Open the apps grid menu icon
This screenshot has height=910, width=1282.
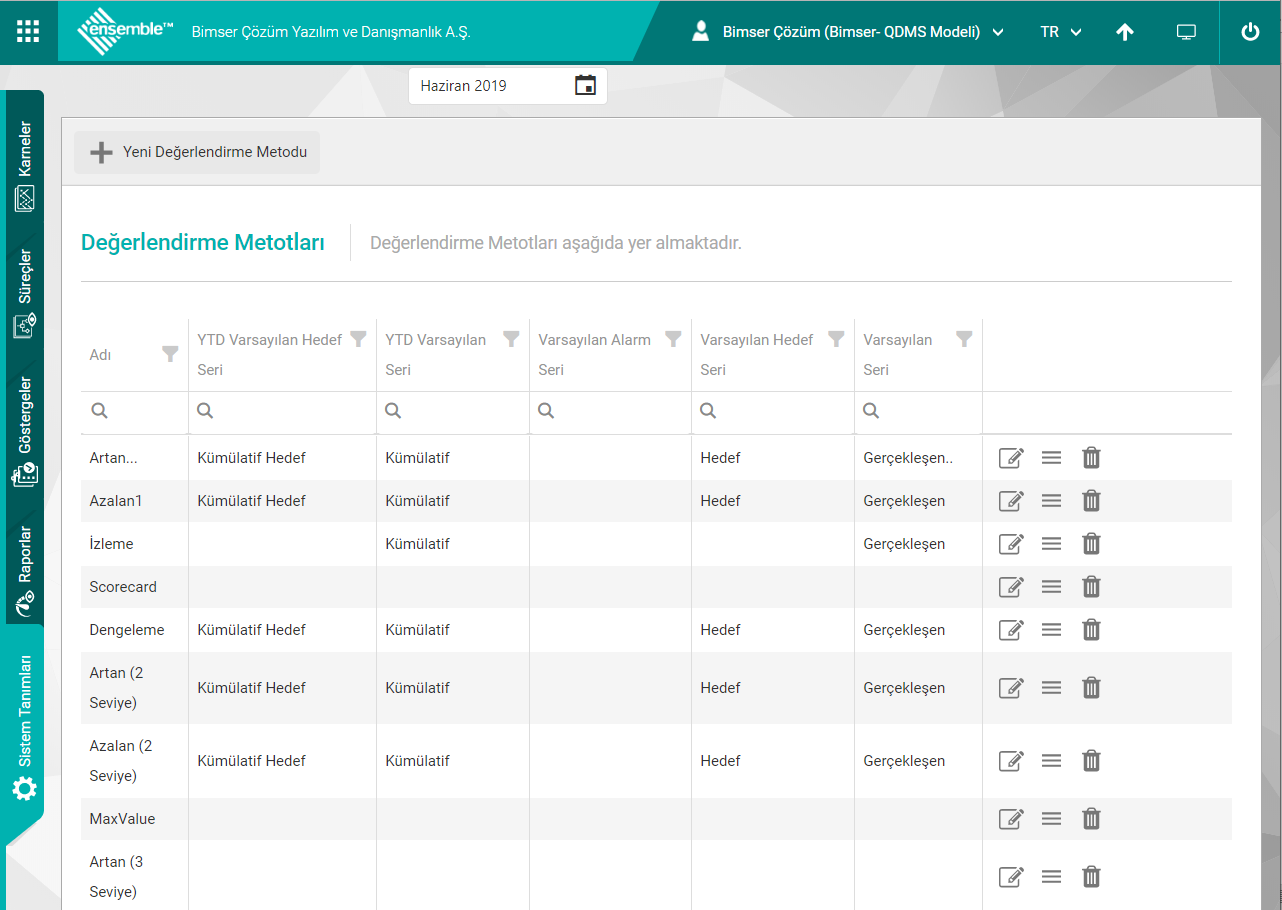pyautogui.click(x=28, y=31)
